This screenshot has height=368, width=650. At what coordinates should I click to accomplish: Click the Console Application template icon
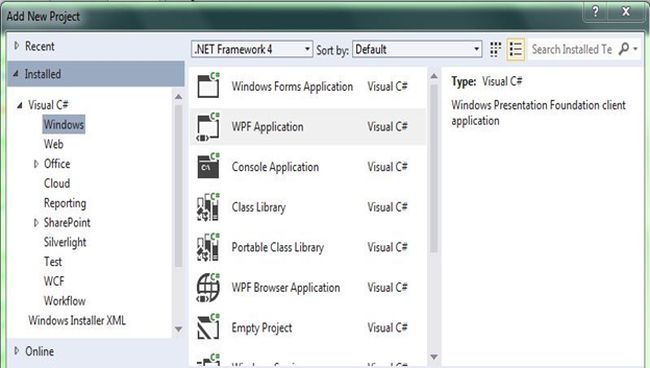click(x=208, y=166)
